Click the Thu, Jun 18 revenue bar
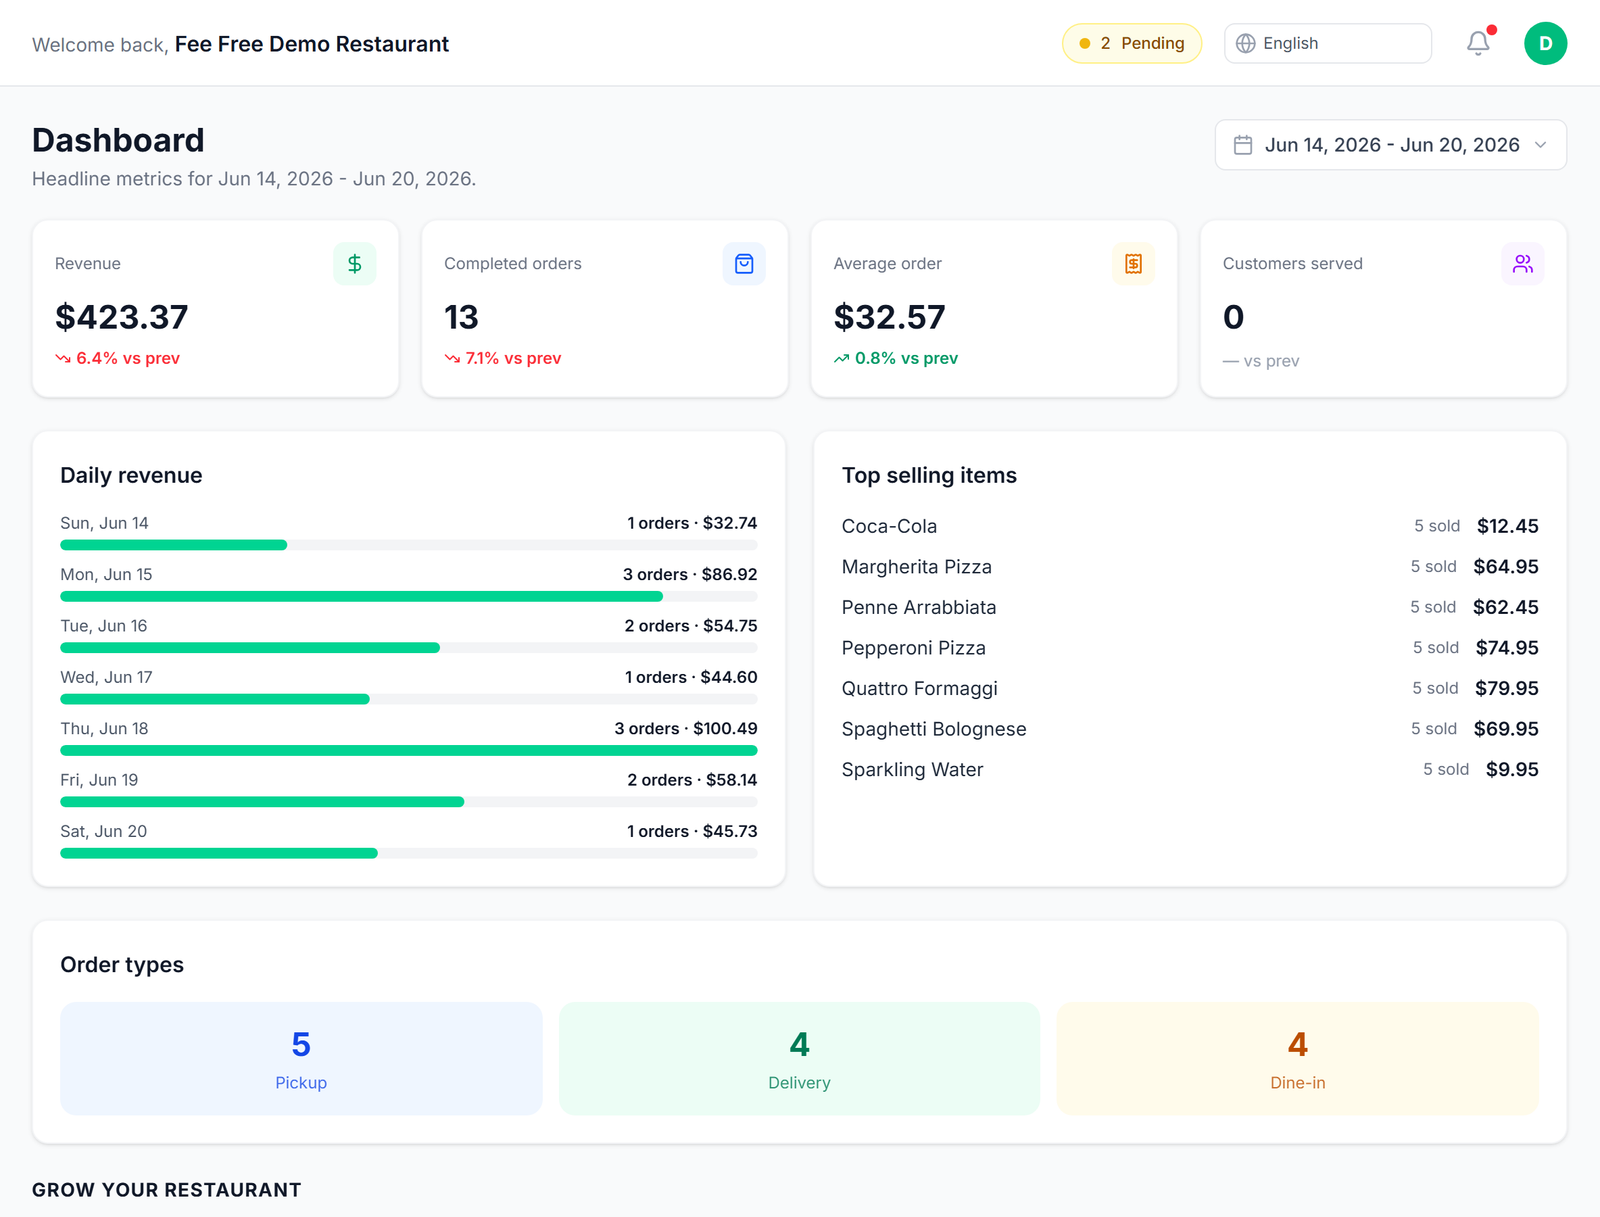The width and height of the screenshot is (1600, 1217). 408,750
